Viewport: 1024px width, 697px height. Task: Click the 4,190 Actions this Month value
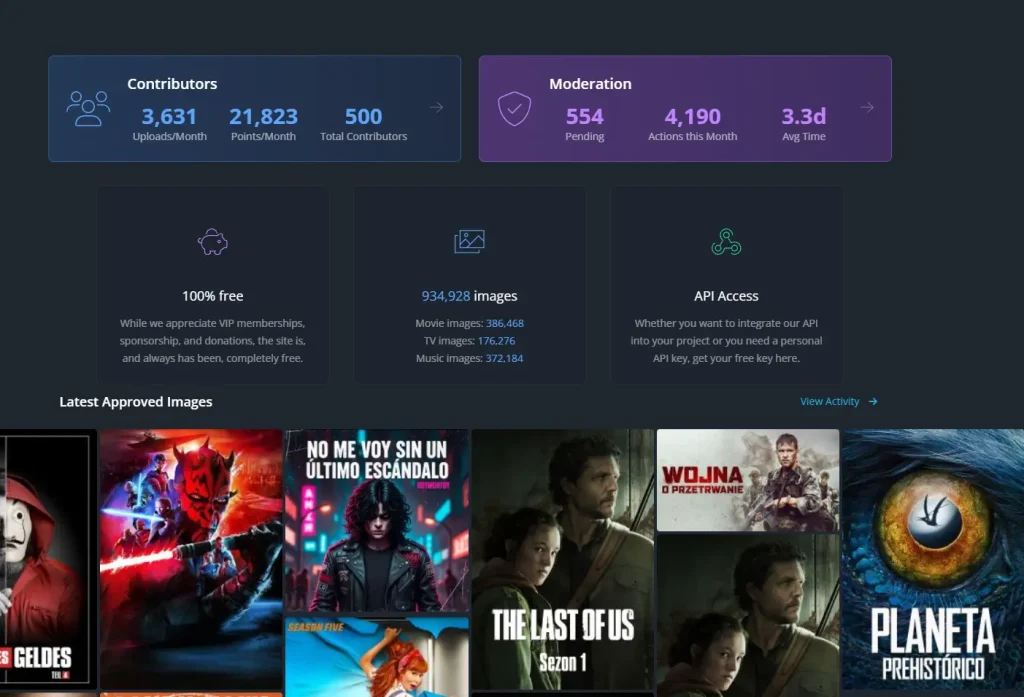[x=692, y=116]
